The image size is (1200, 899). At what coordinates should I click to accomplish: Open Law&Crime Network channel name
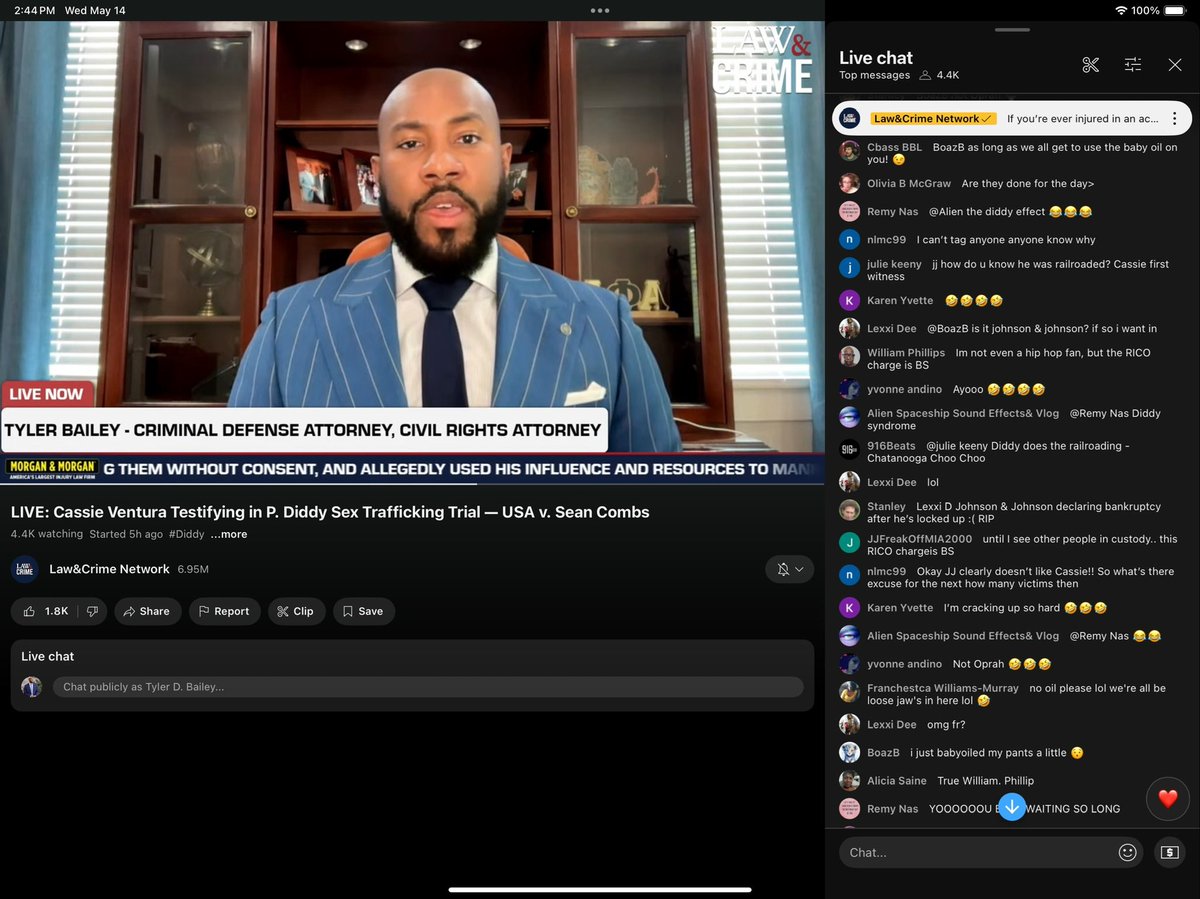pyautogui.click(x=109, y=569)
